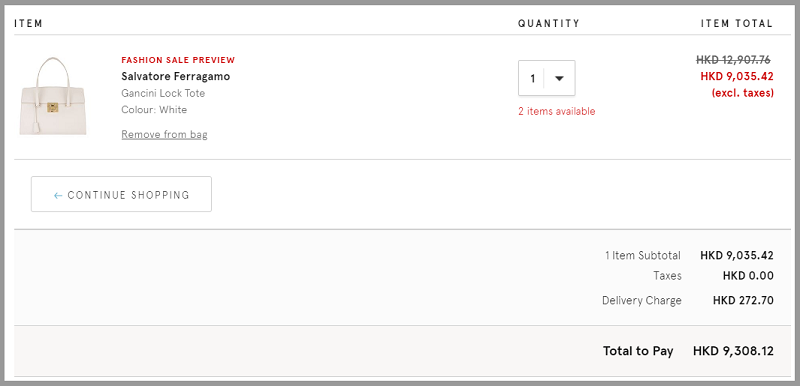Open the white handbag product thumbnail
The width and height of the screenshot is (800, 386).
[53, 97]
